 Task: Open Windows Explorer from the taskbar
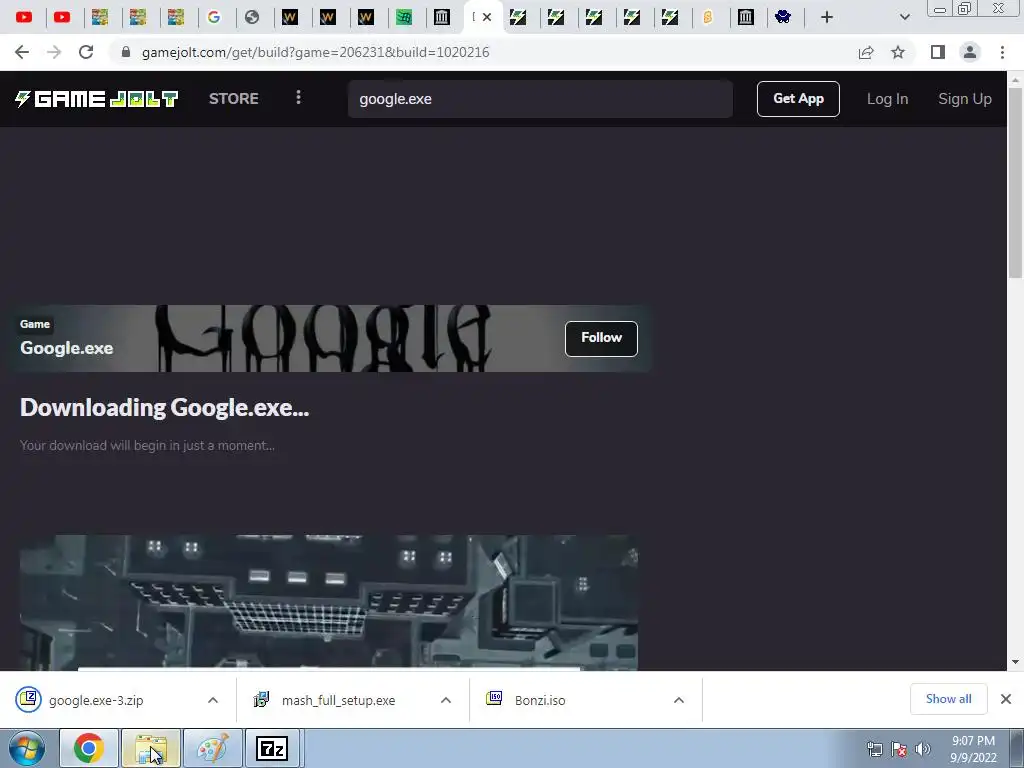pos(151,748)
